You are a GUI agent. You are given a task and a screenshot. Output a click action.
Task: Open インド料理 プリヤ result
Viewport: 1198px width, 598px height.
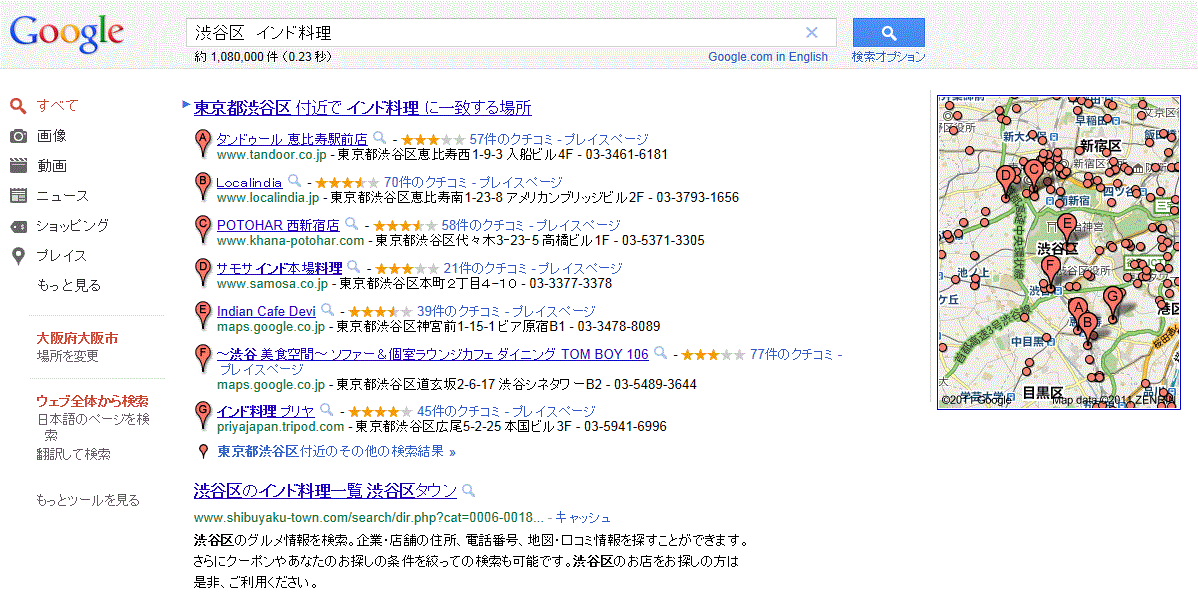[x=265, y=411]
